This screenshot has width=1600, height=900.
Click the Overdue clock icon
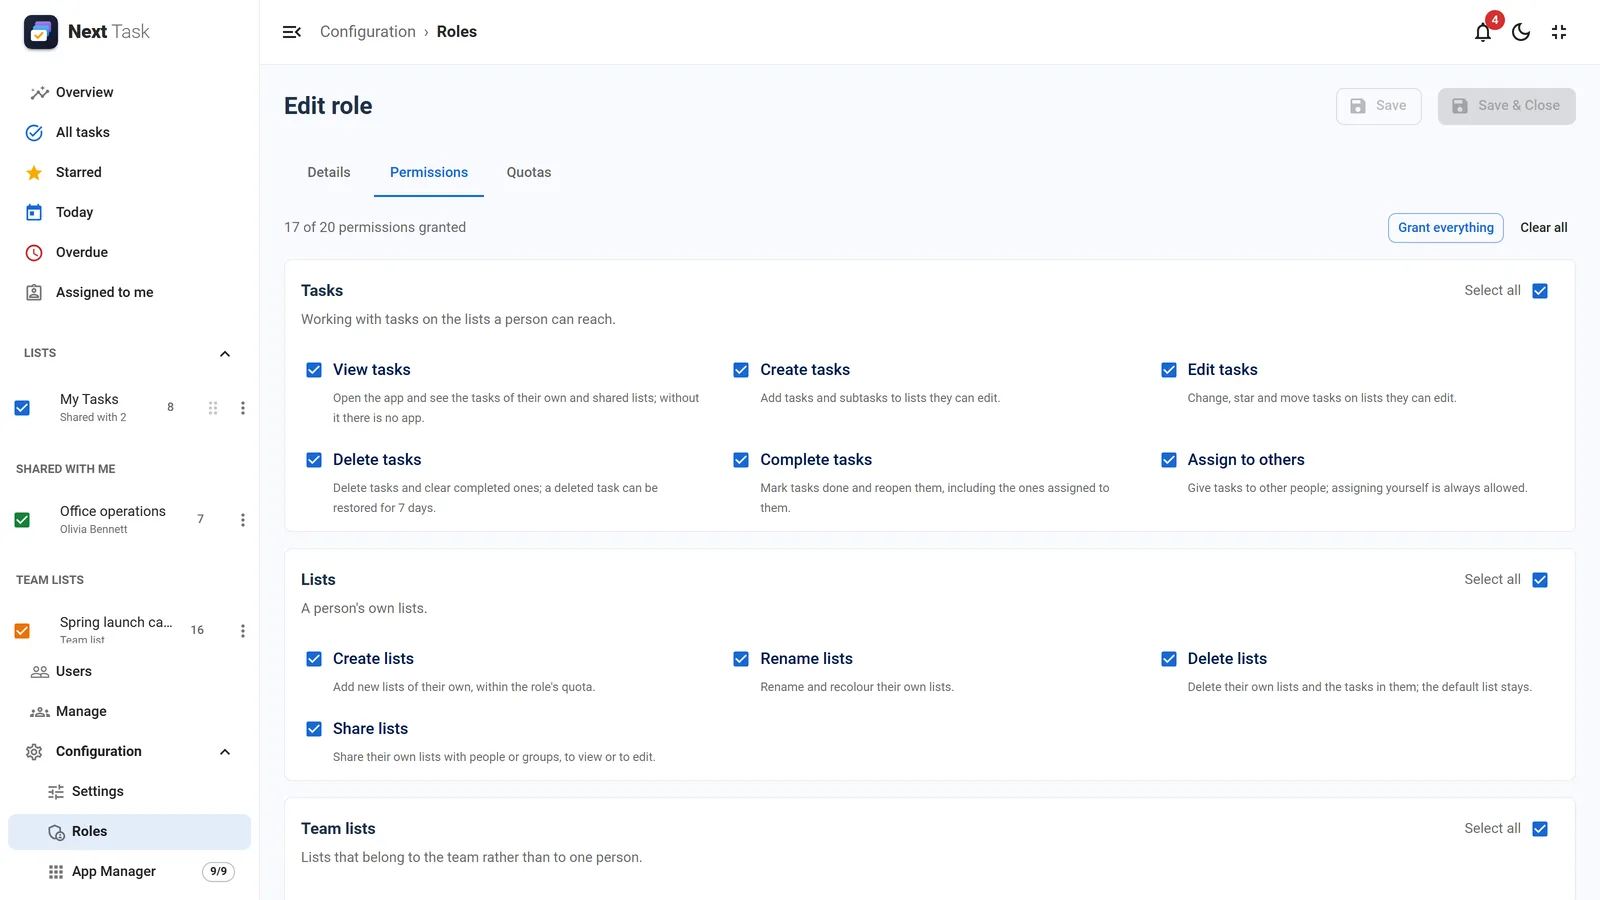(34, 252)
